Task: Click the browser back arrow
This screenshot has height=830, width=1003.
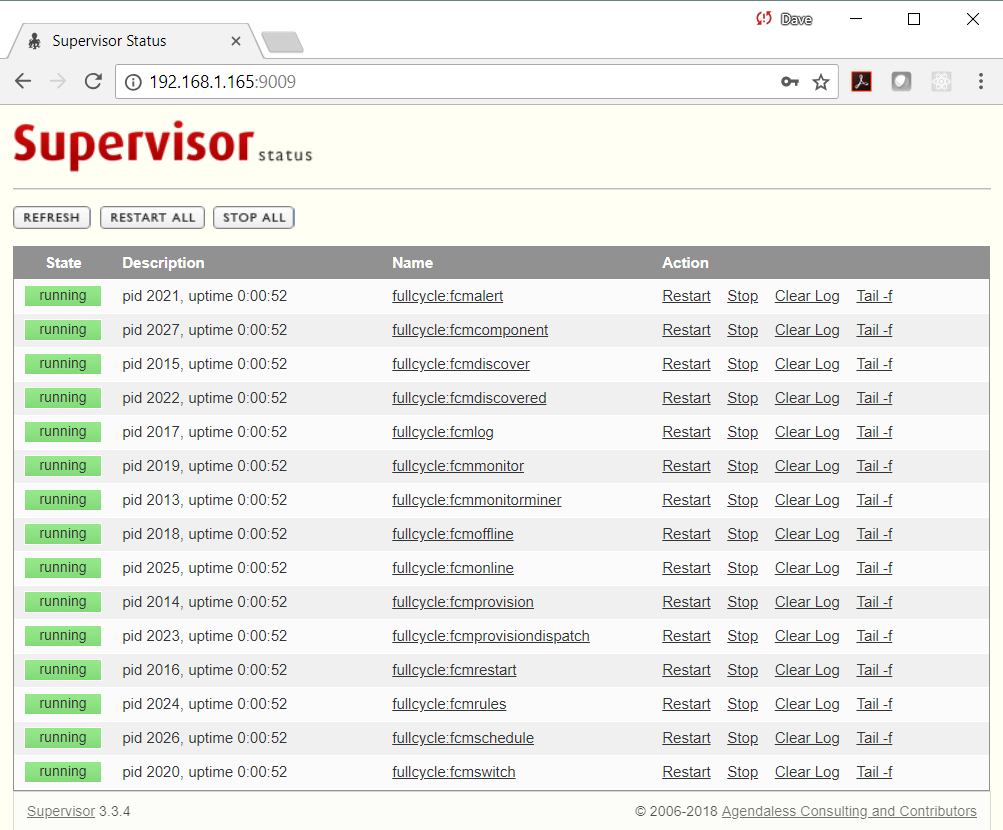Action: [23, 82]
